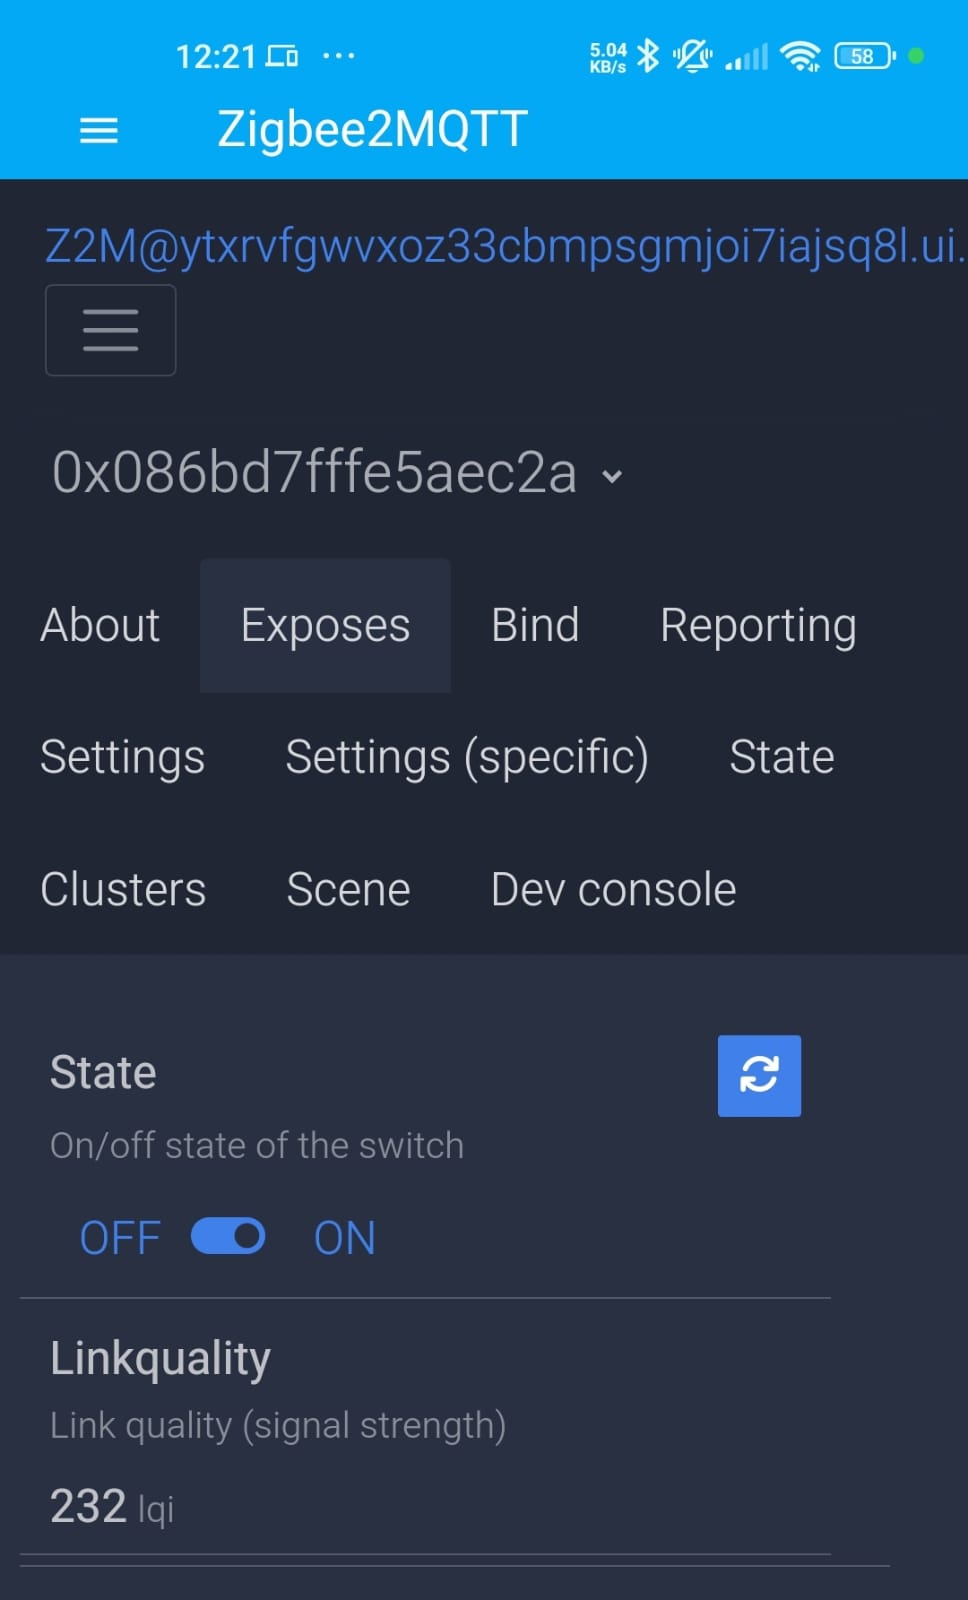Set switch state to ON
Viewport: 968px width, 1600px height.
click(x=345, y=1238)
